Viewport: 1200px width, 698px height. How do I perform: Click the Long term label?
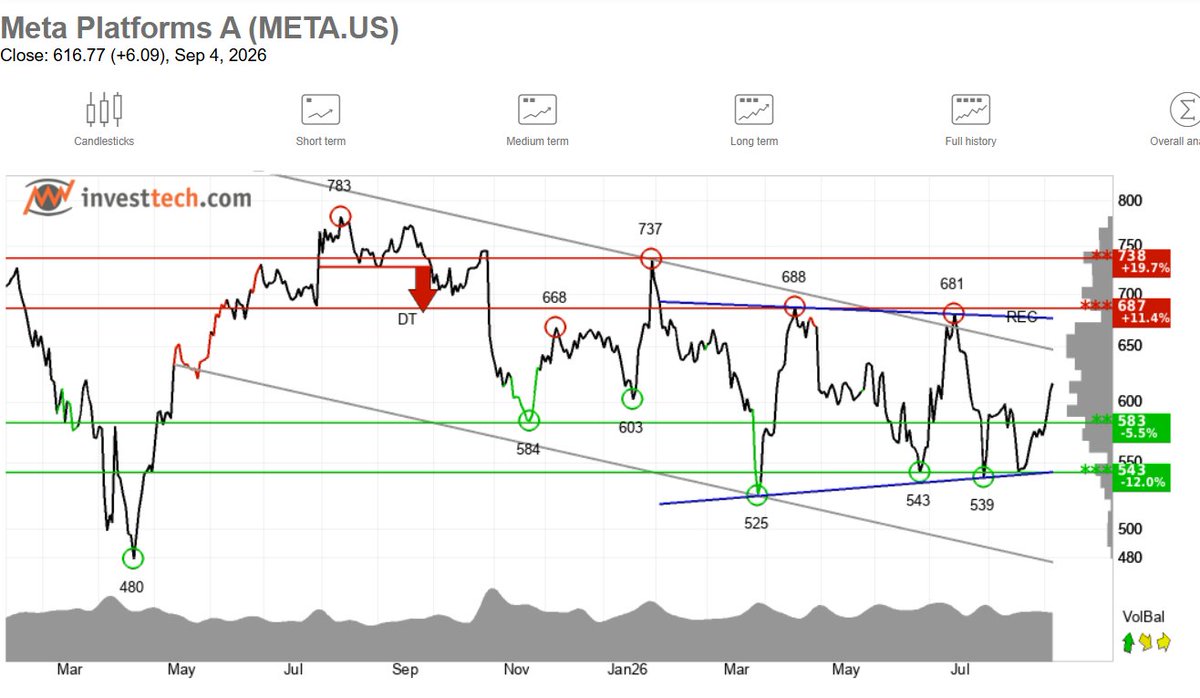pos(754,141)
